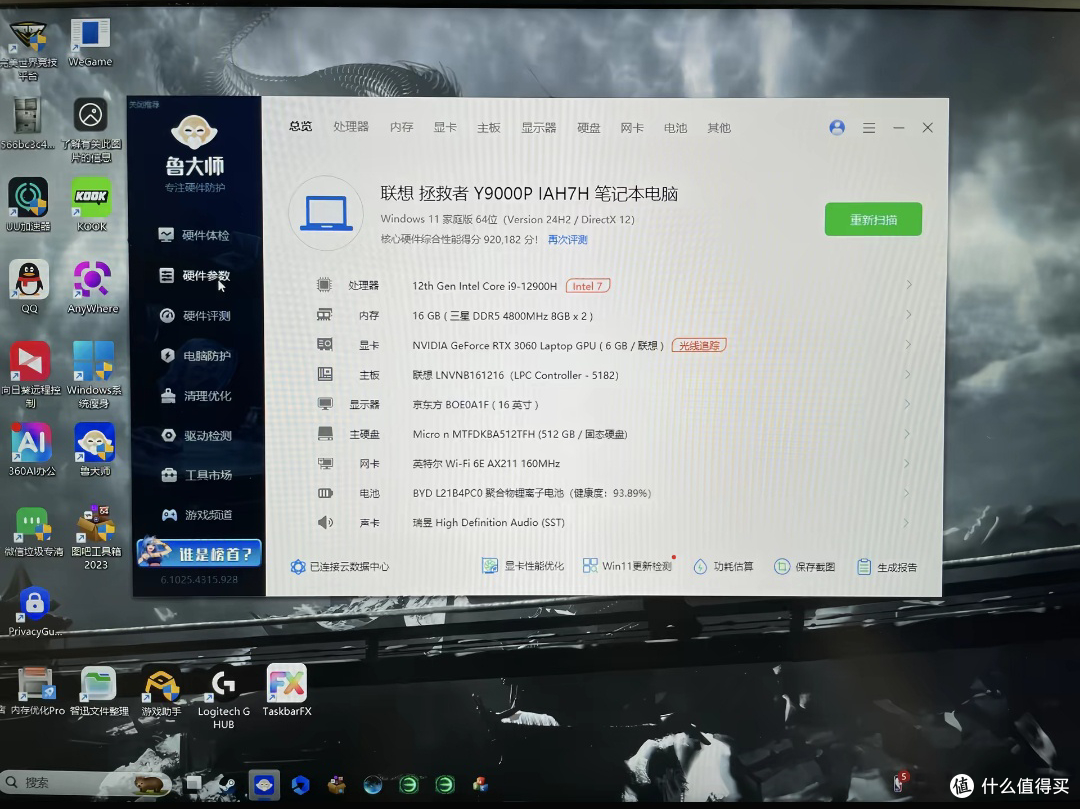Image resolution: width=1080 pixels, height=809 pixels.
Task: Expand the 显卡 row chevron
Action: point(908,344)
